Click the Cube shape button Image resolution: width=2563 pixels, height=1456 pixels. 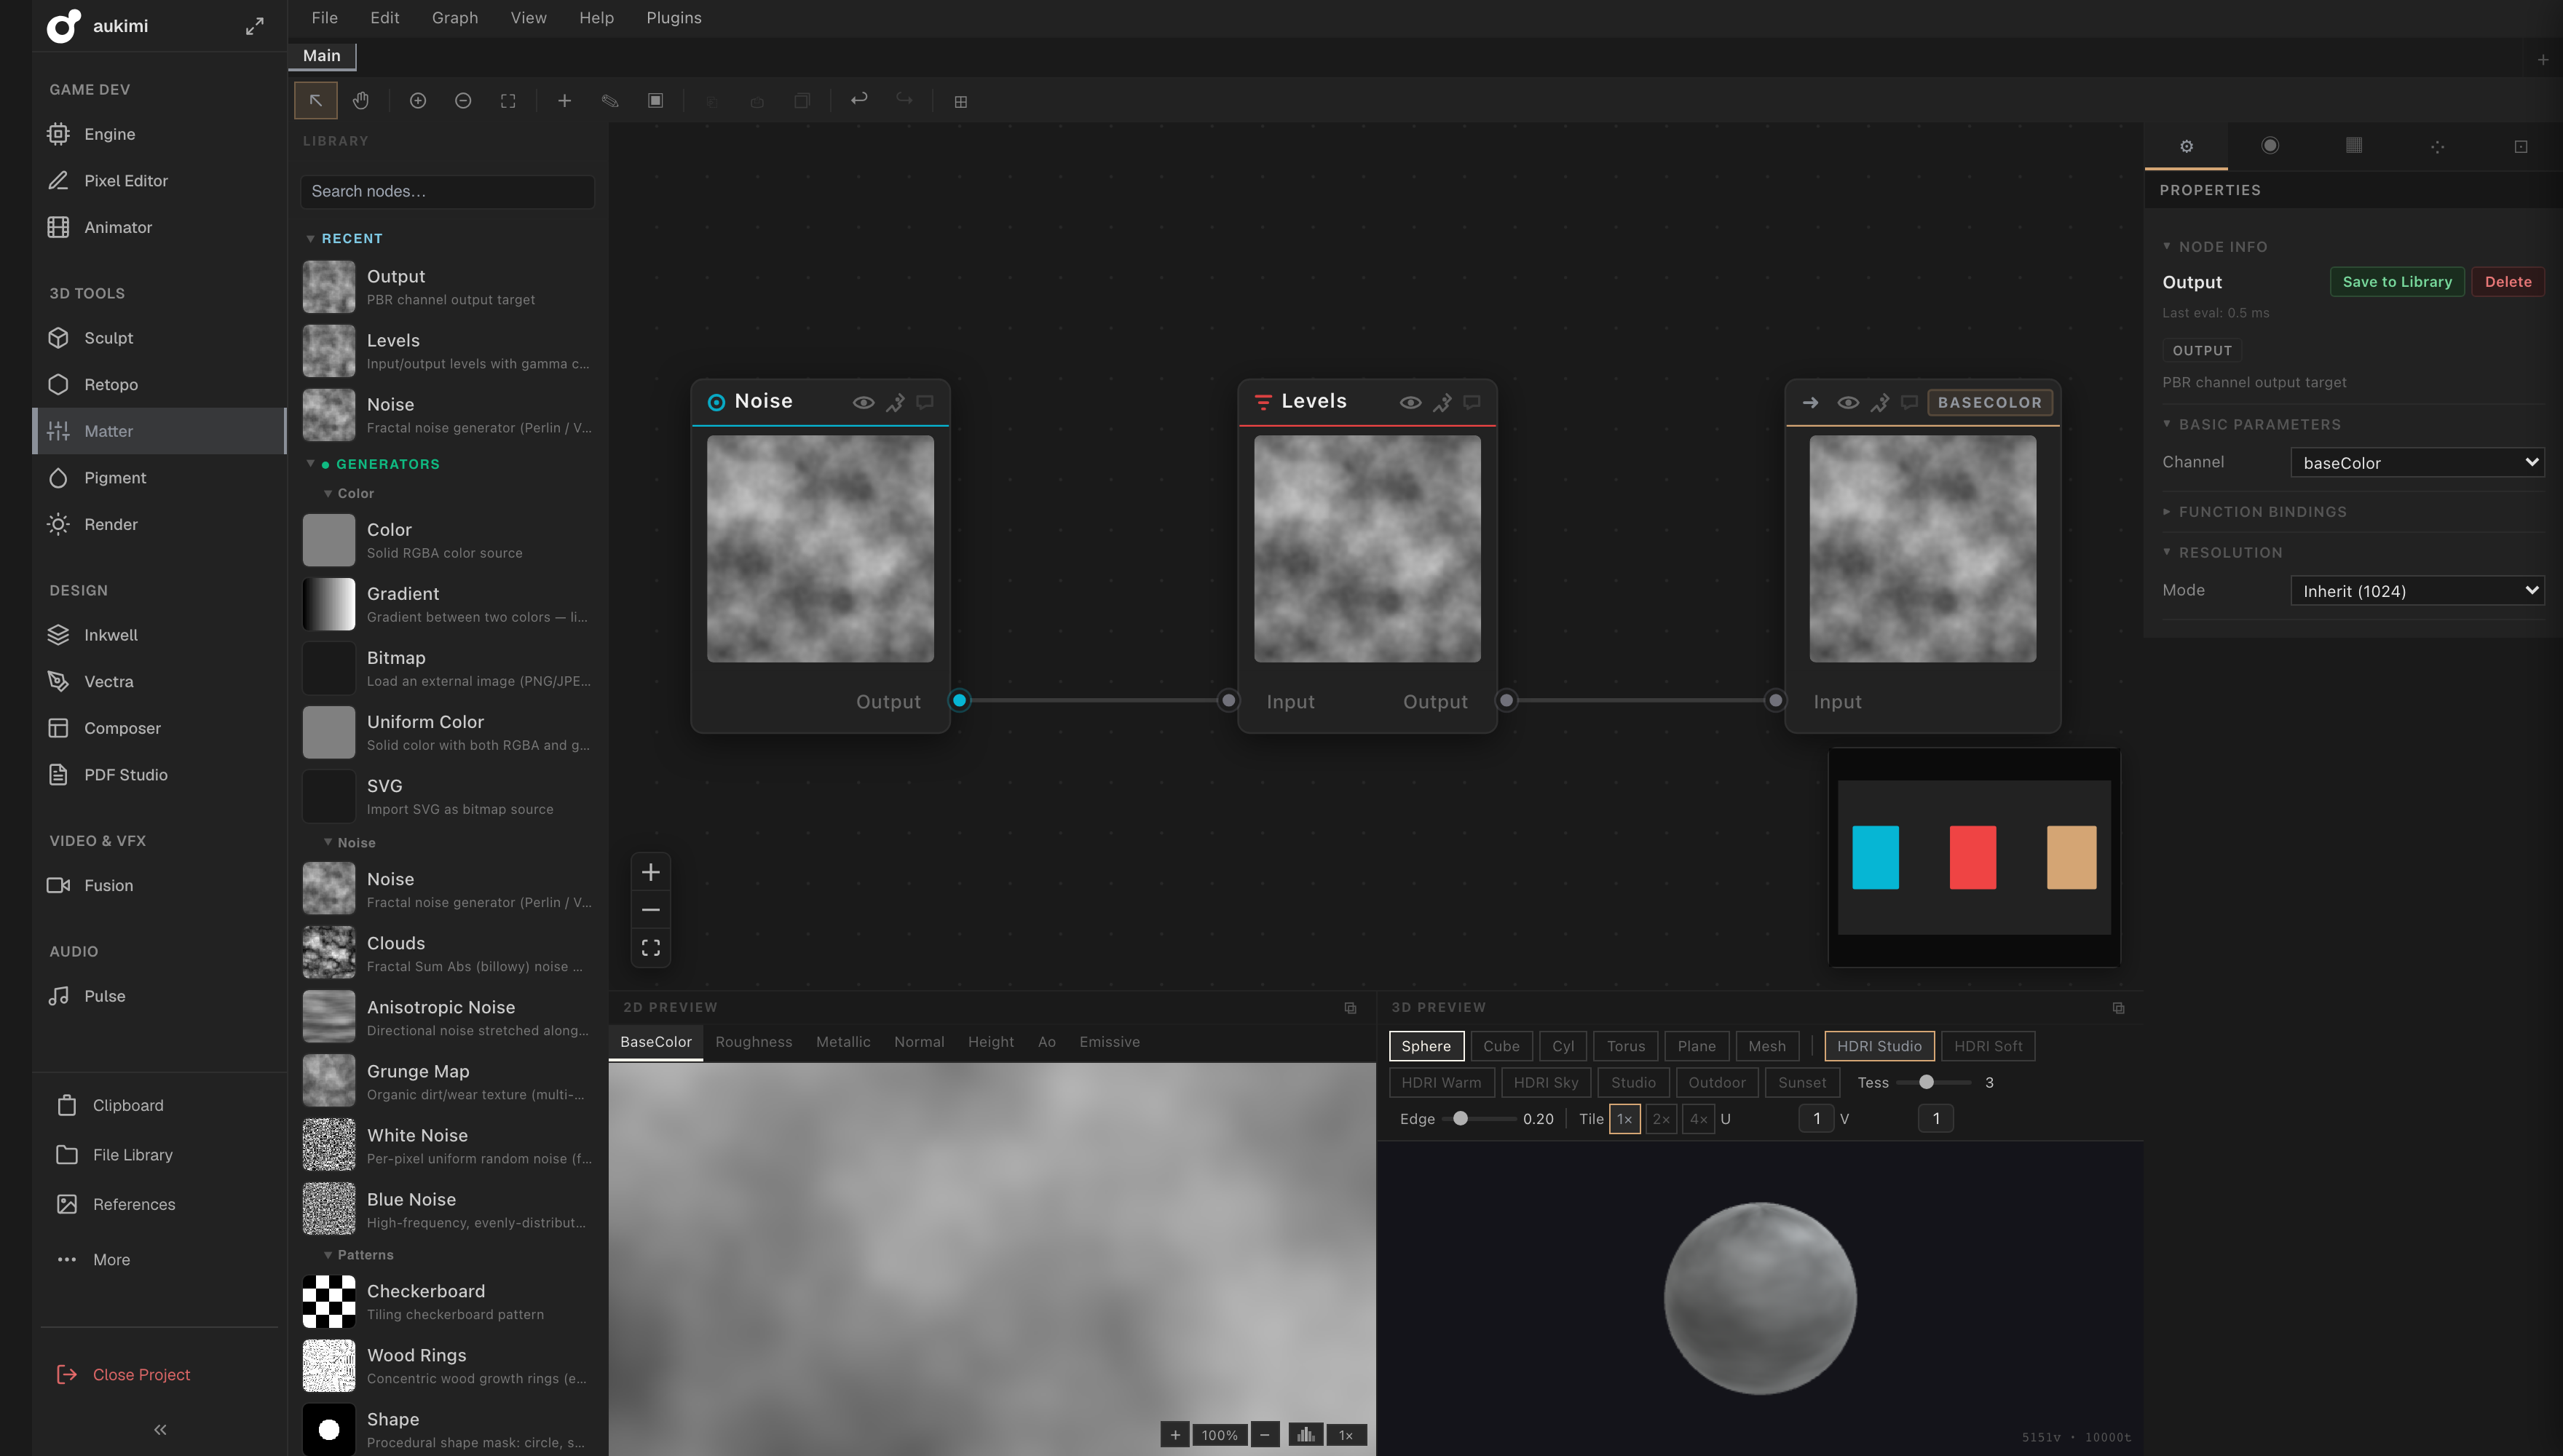tap(1501, 1046)
